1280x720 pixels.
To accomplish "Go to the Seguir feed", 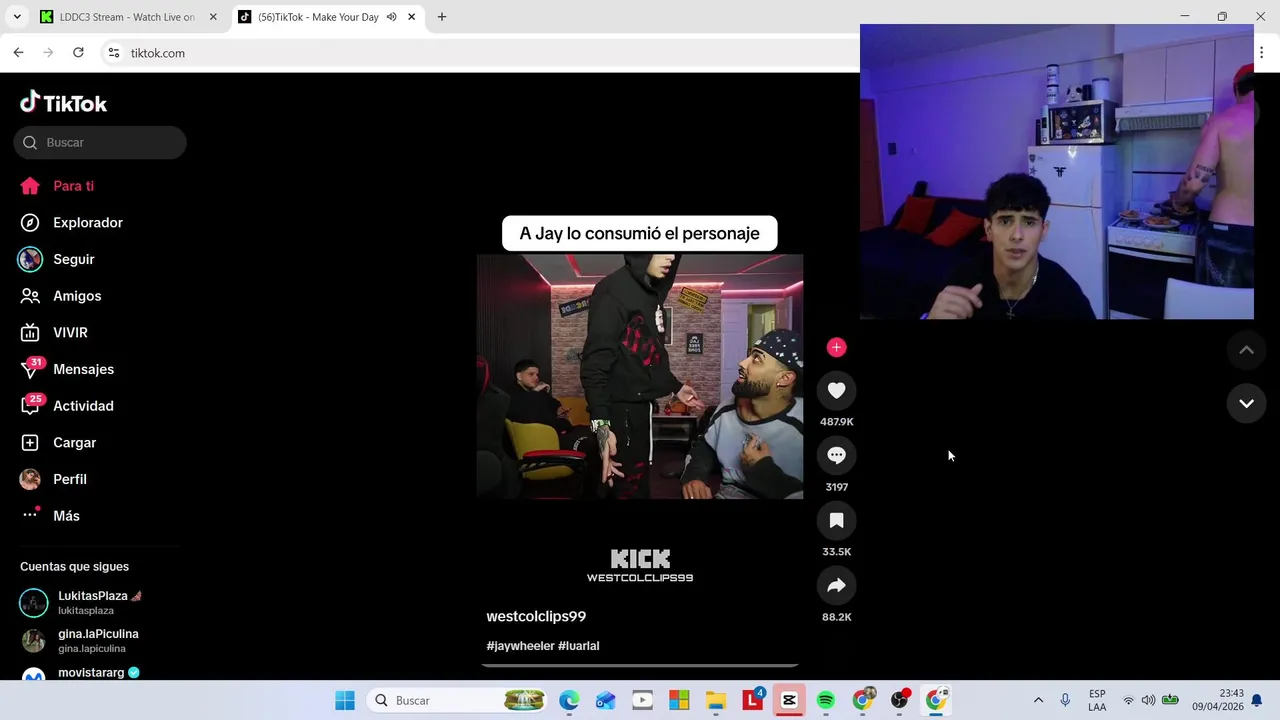I will click(57, 259).
